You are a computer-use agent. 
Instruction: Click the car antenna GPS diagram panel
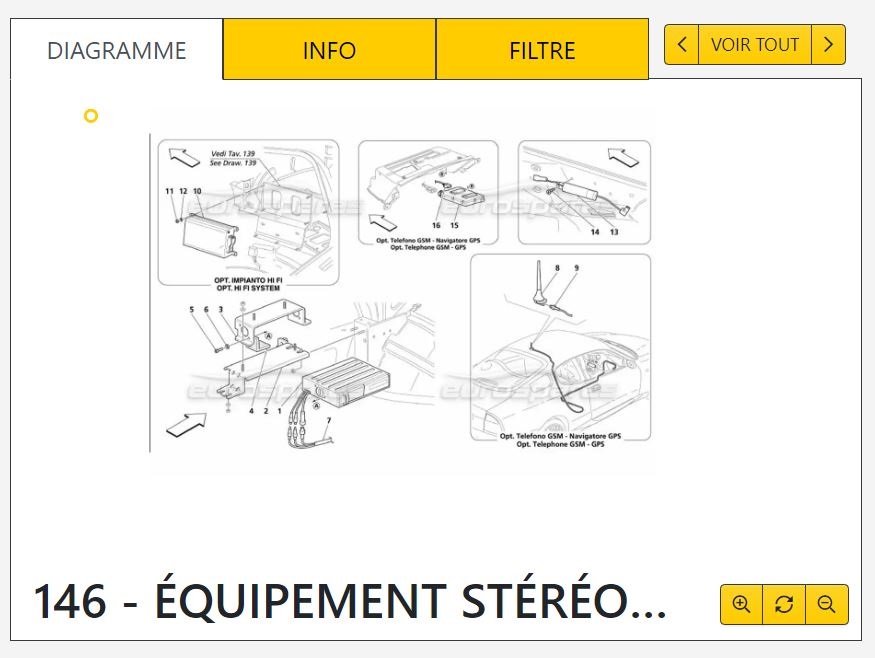[x=560, y=348]
